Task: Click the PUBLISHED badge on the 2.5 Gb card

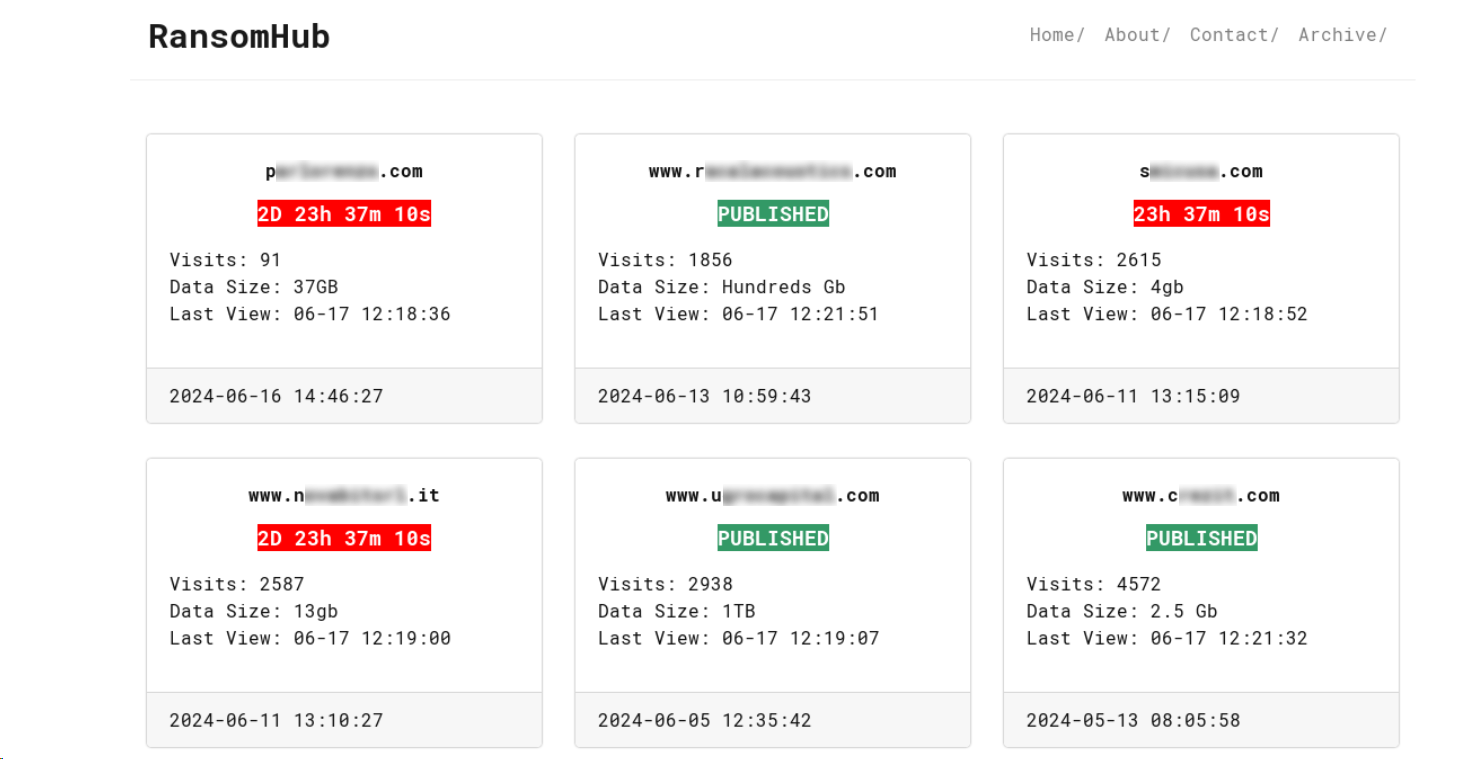Action: coord(1201,537)
